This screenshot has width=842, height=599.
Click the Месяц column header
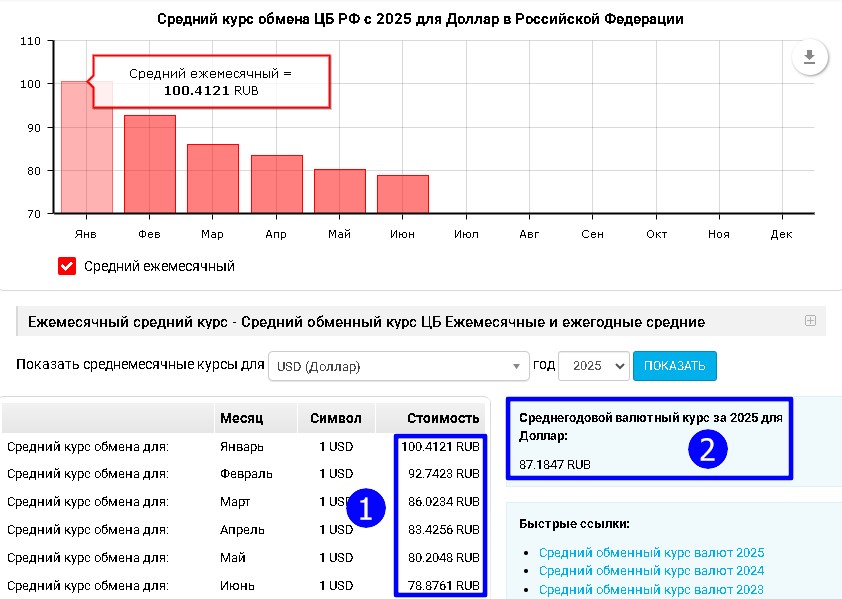tap(241, 418)
